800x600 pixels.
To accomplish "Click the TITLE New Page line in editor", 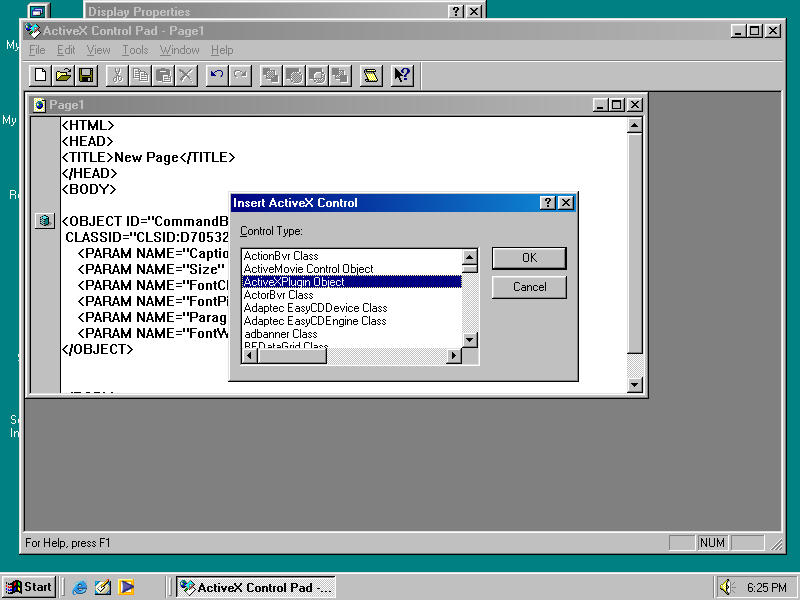I will coord(148,157).
